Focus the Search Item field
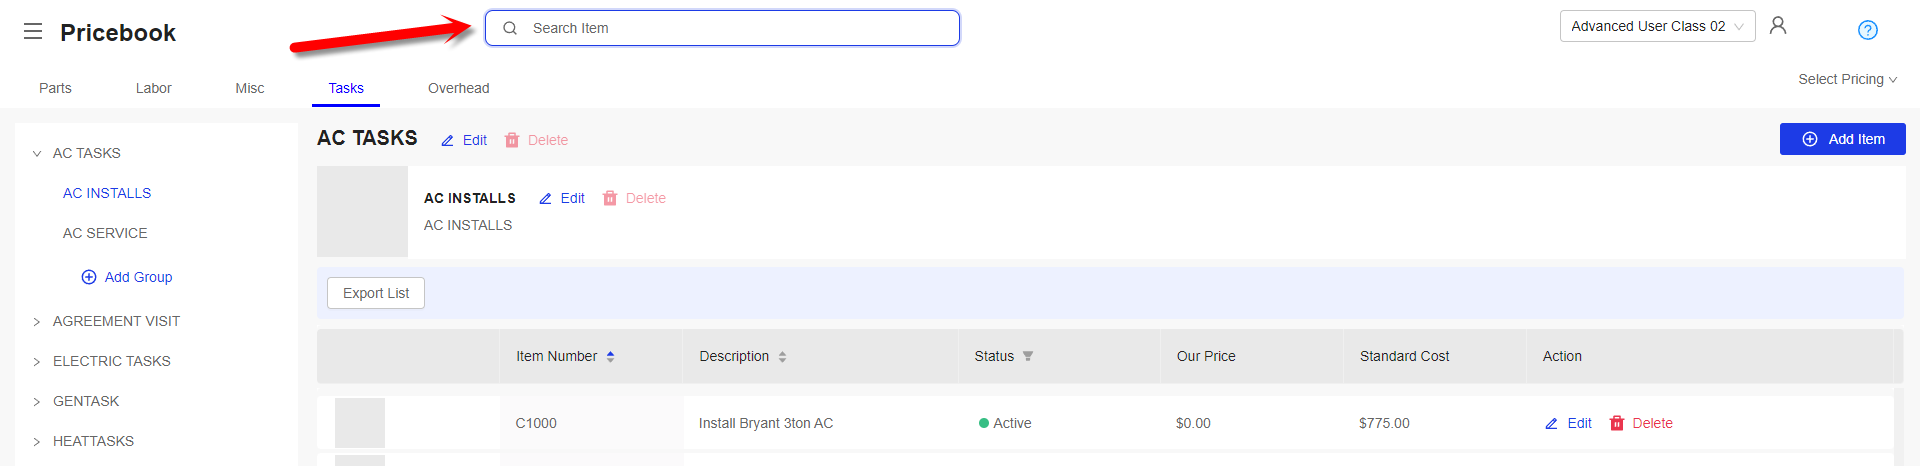The image size is (1920, 466). [x=722, y=28]
